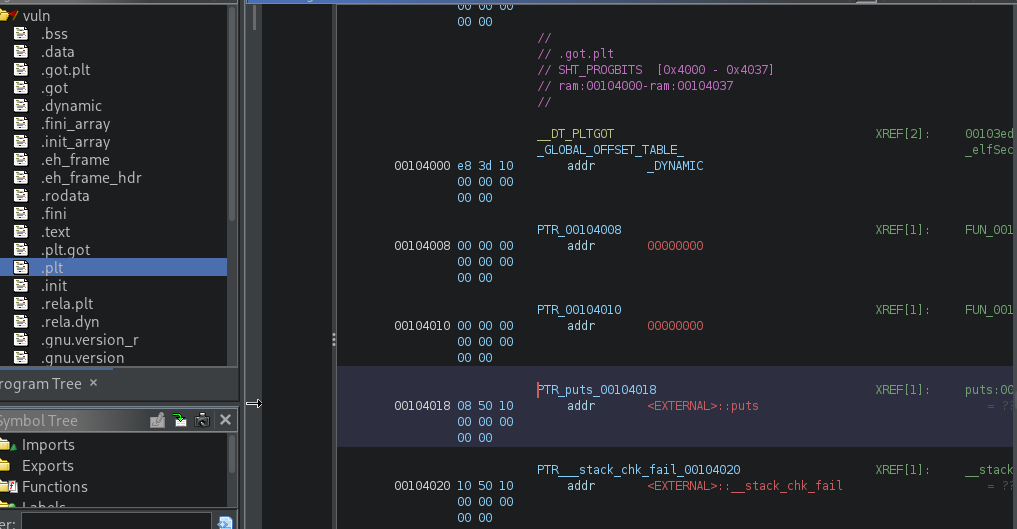Screen dimensions: 1017x529
Task: Click the Imports folder icon
Action: (5, 445)
